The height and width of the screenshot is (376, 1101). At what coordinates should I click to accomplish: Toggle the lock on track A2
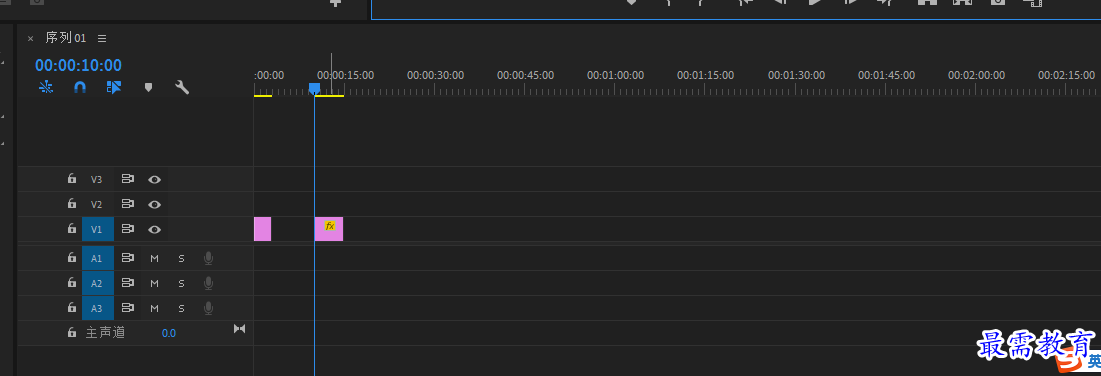point(72,283)
